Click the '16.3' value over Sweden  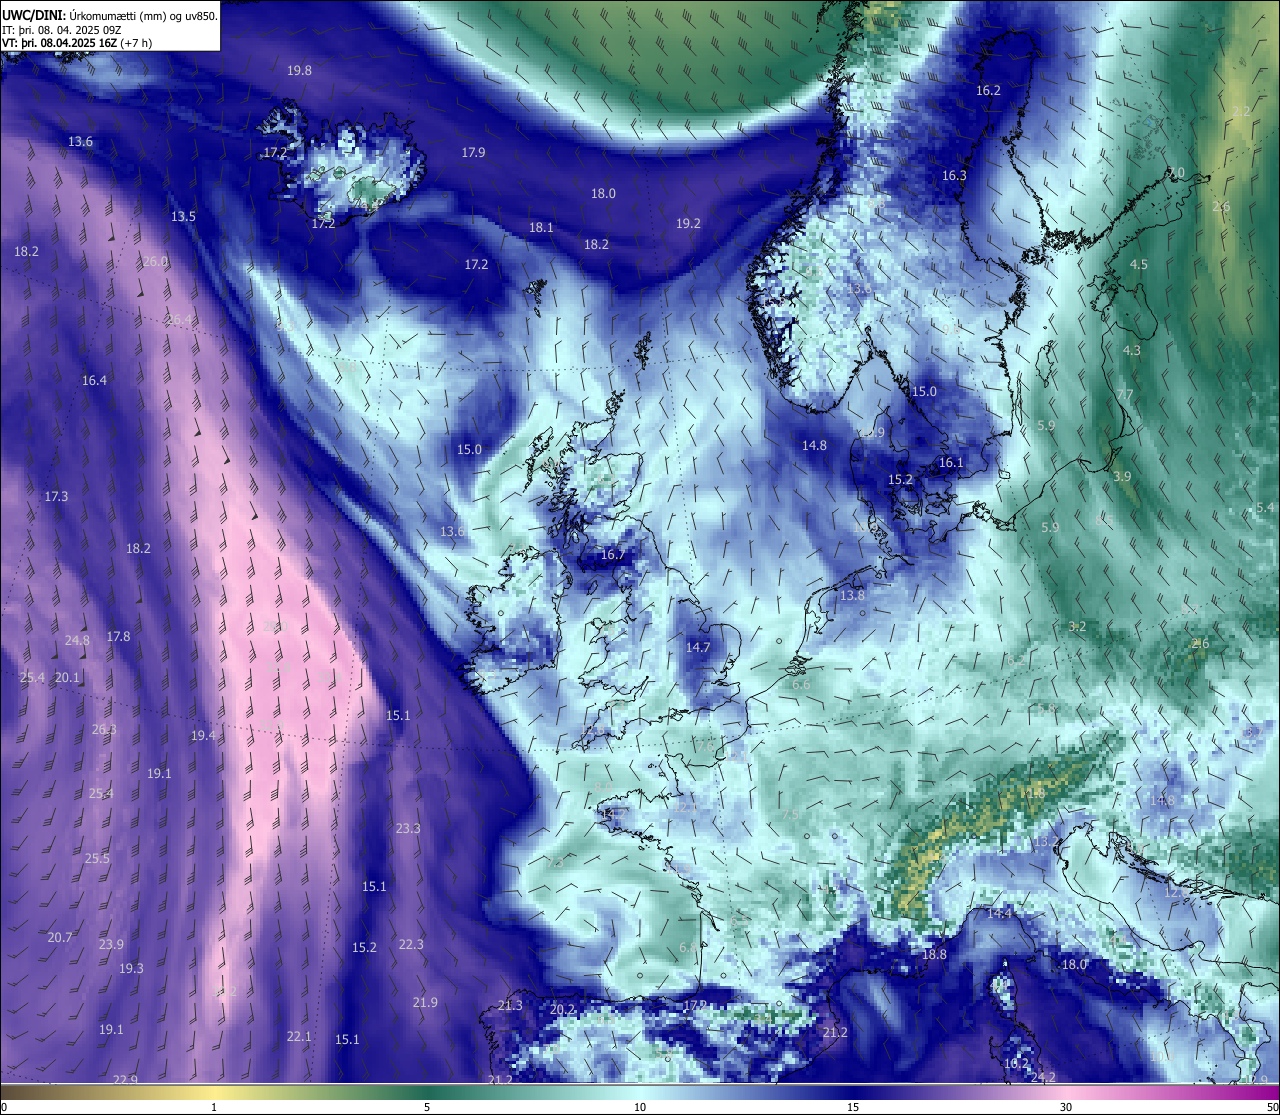[954, 175]
